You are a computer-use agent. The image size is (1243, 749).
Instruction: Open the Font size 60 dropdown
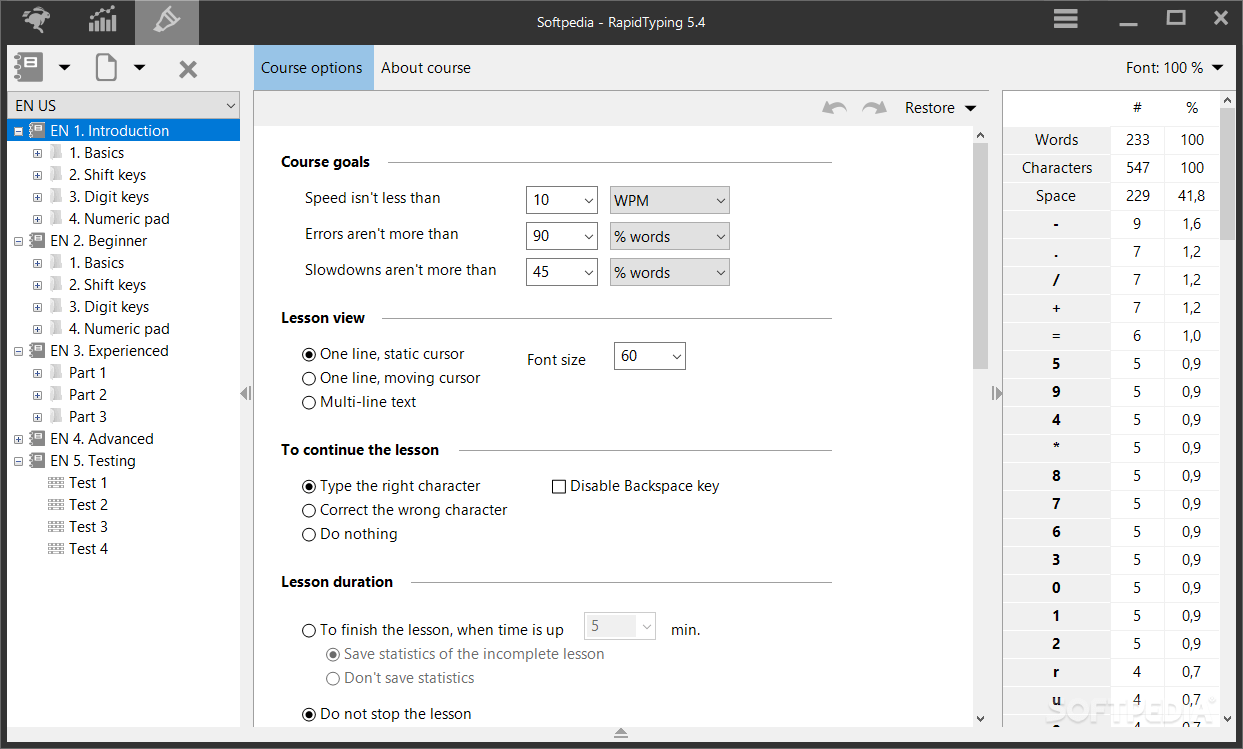[x=649, y=356]
